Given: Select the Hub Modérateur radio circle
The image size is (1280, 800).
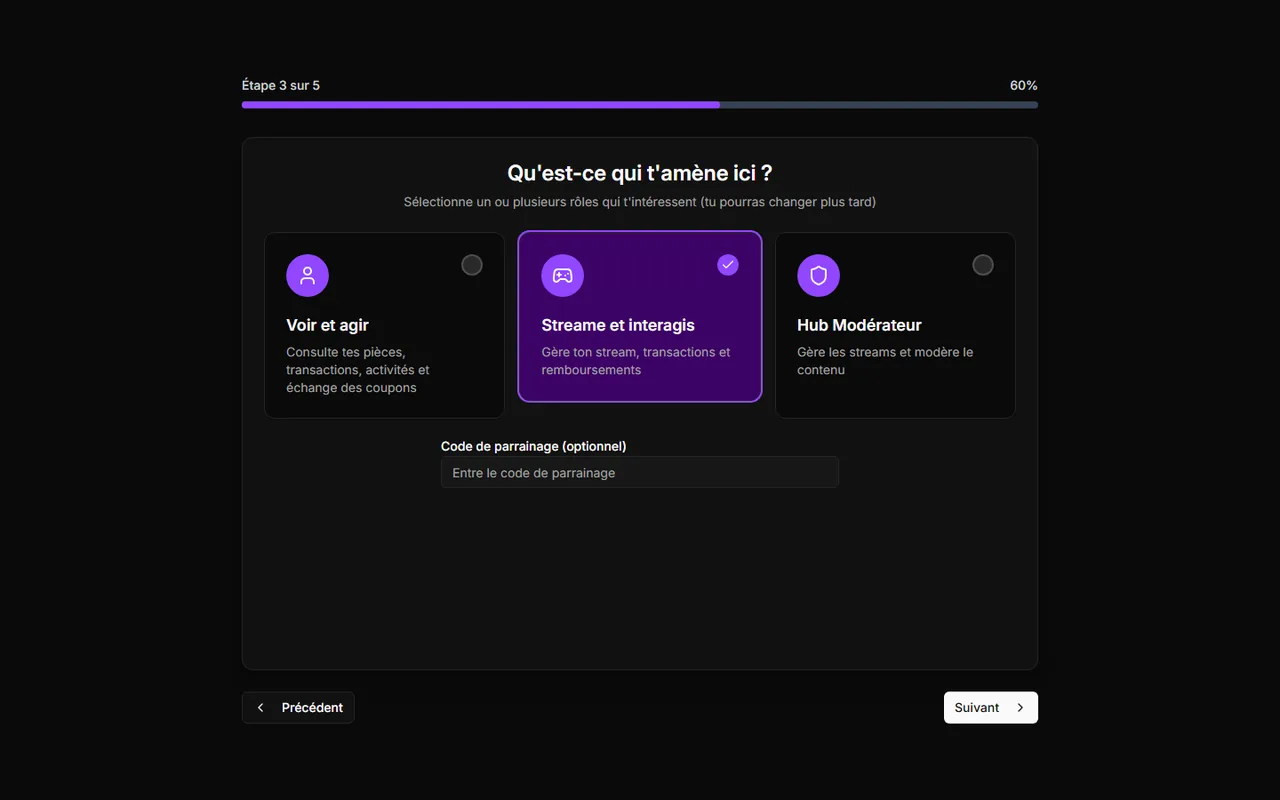Looking at the screenshot, I should tap(983, 265).
